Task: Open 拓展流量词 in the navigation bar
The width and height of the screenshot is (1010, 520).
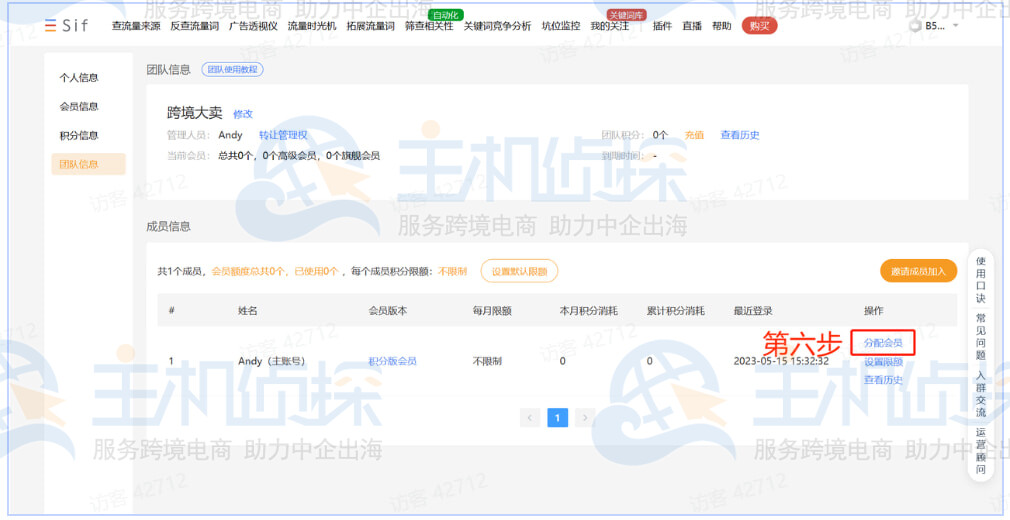Action: (x=370, y=26)
